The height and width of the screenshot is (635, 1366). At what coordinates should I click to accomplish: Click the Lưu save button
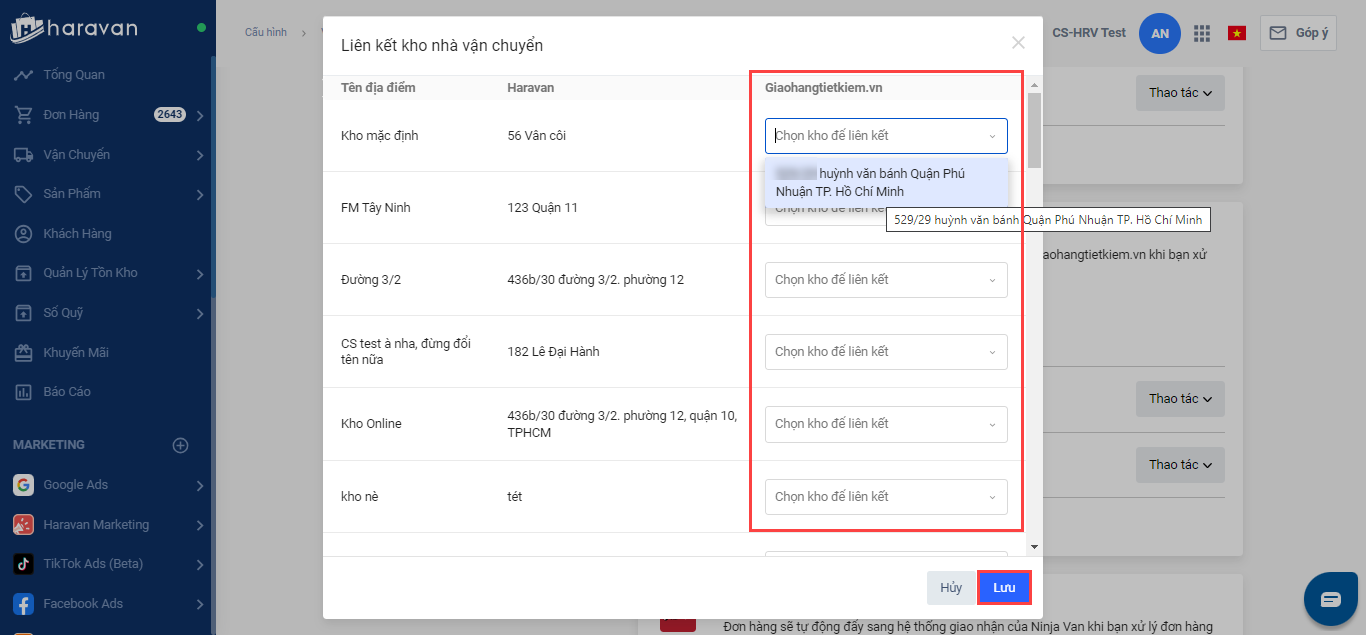(x=1004, y=588)
